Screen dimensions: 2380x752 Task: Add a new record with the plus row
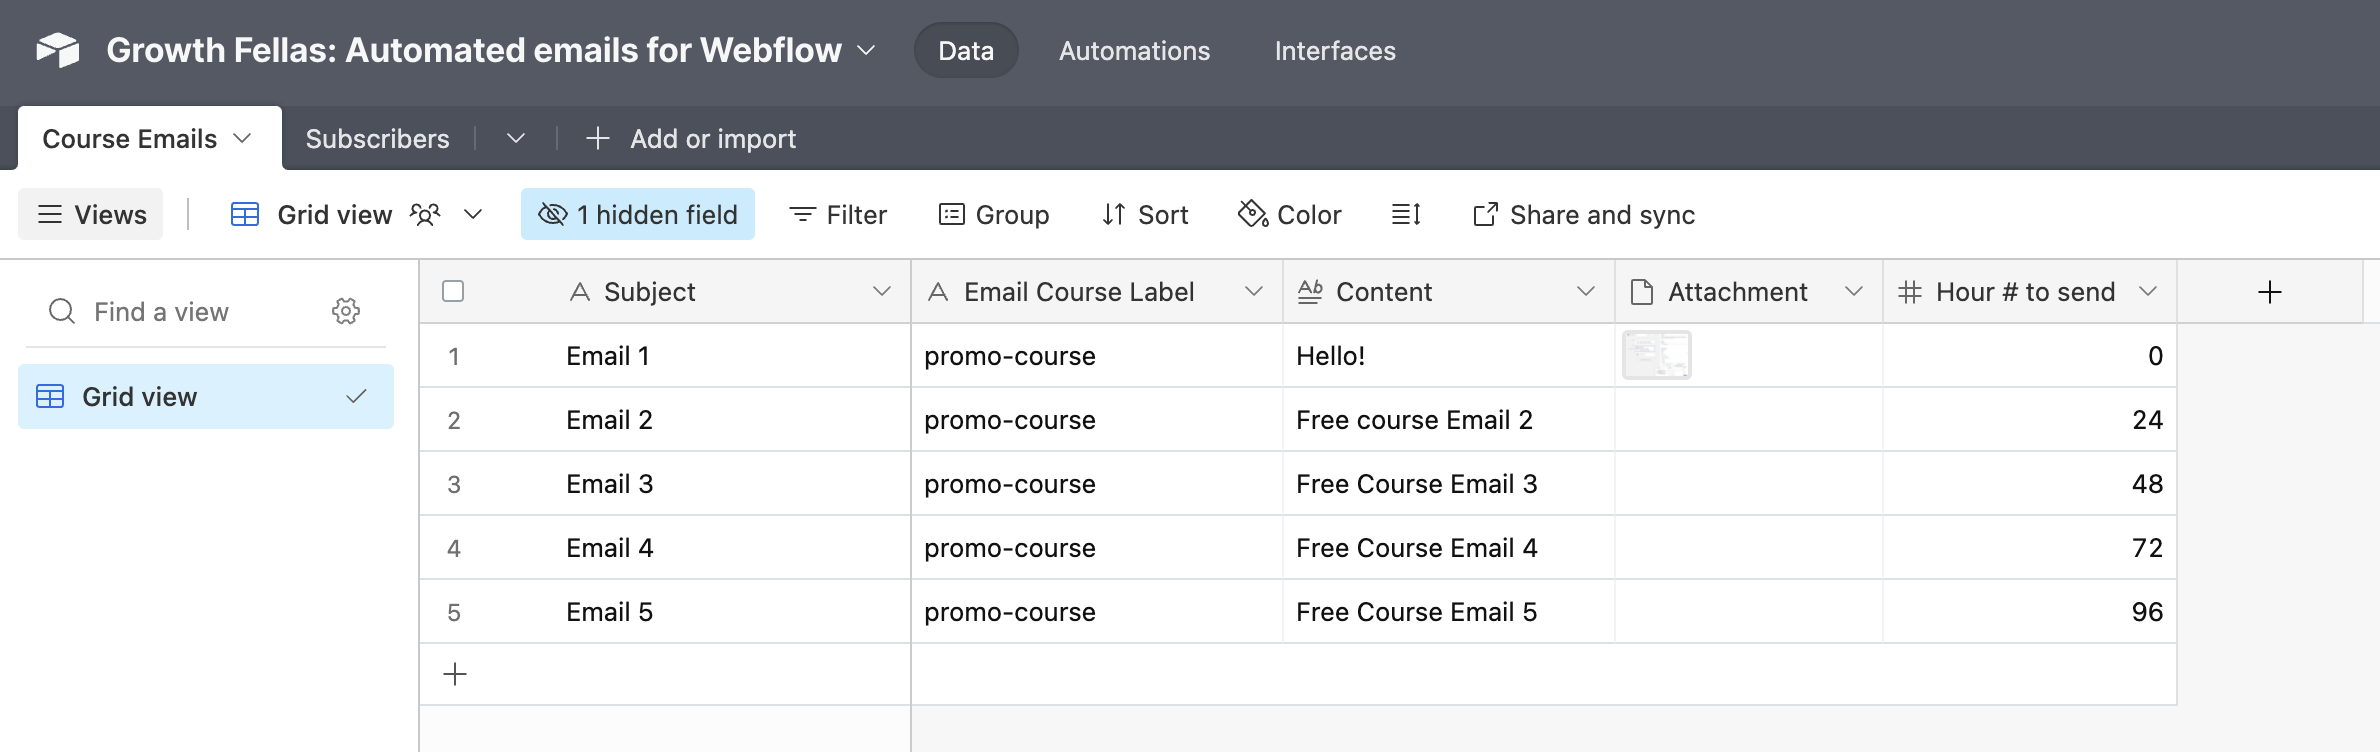pyautogui.click(x=455, y=674)
